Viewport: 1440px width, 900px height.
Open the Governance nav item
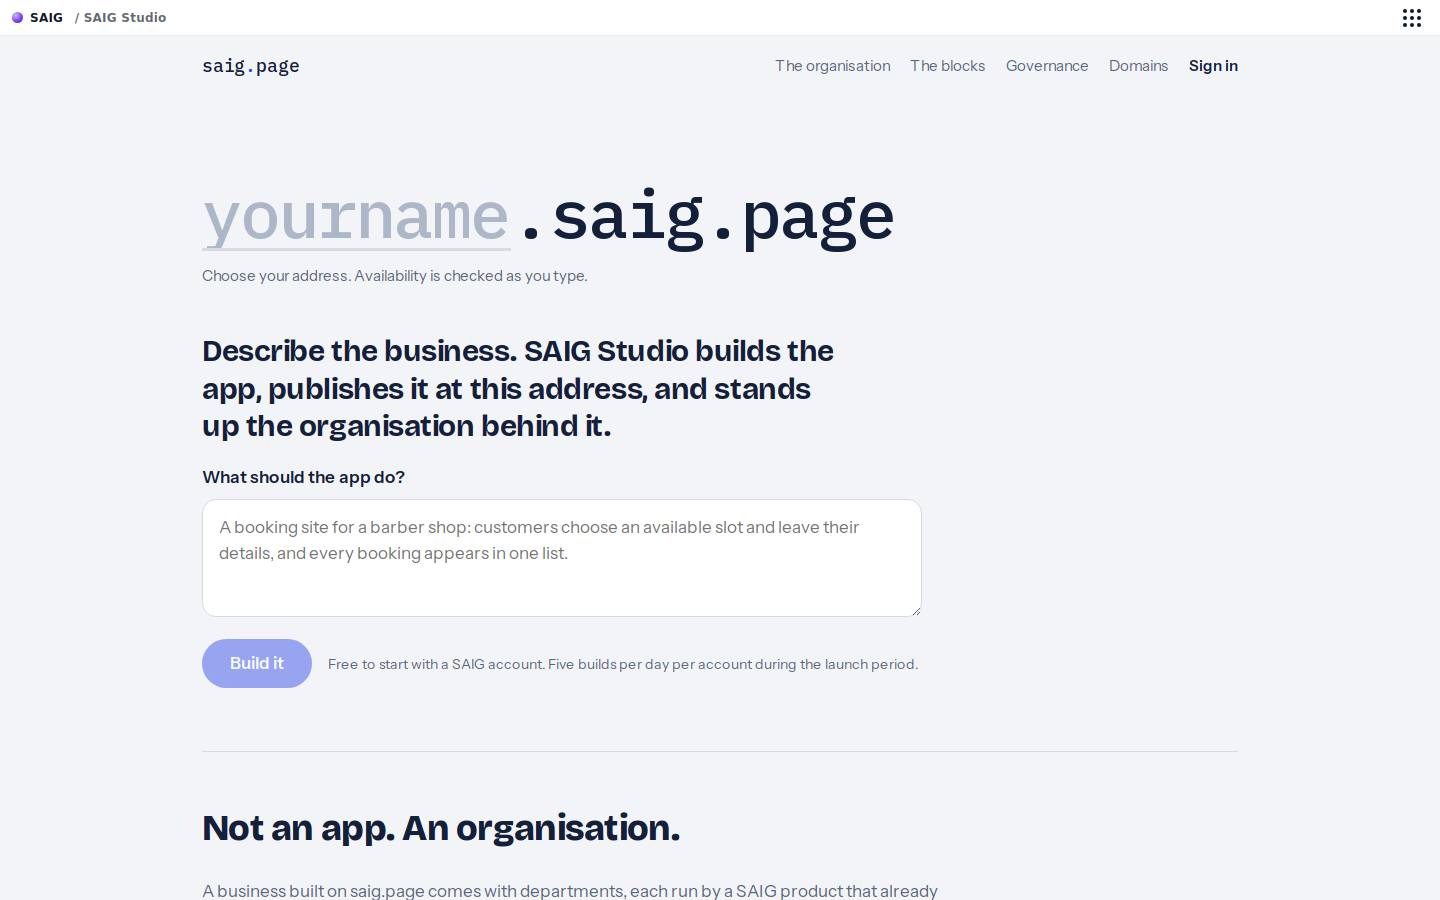1047,66
